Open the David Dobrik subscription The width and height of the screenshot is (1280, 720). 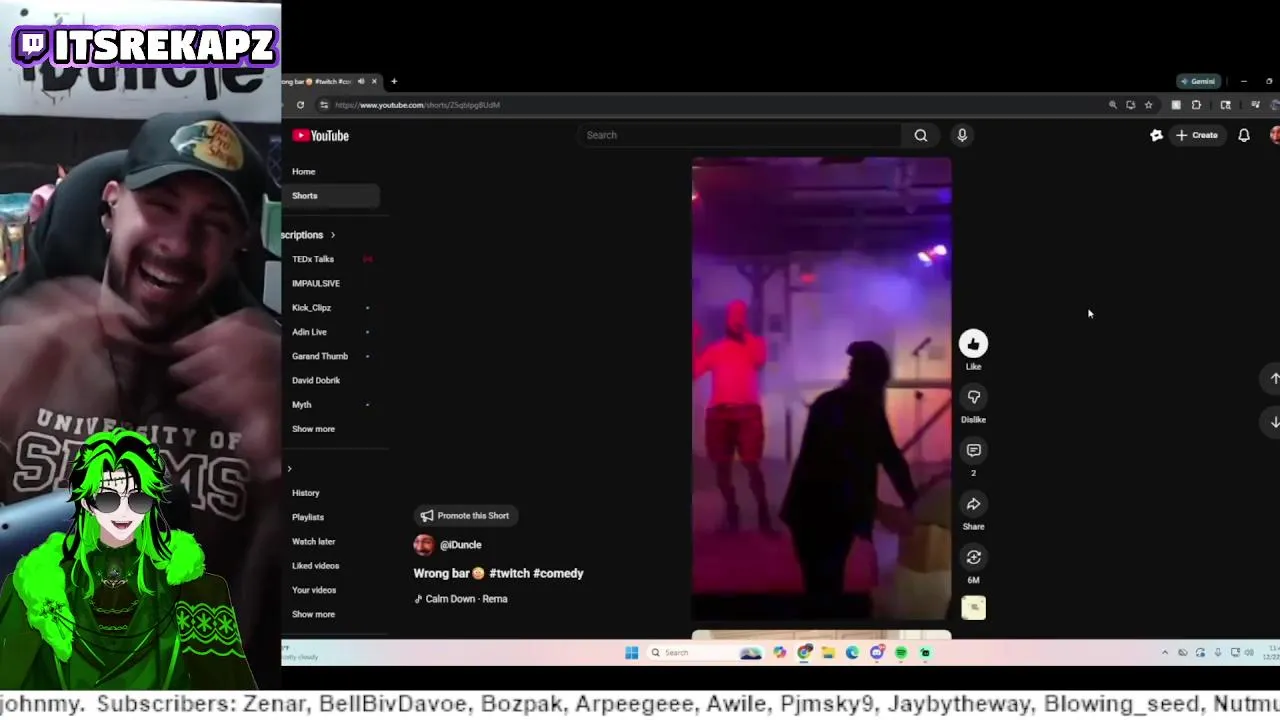coord(316,380)
